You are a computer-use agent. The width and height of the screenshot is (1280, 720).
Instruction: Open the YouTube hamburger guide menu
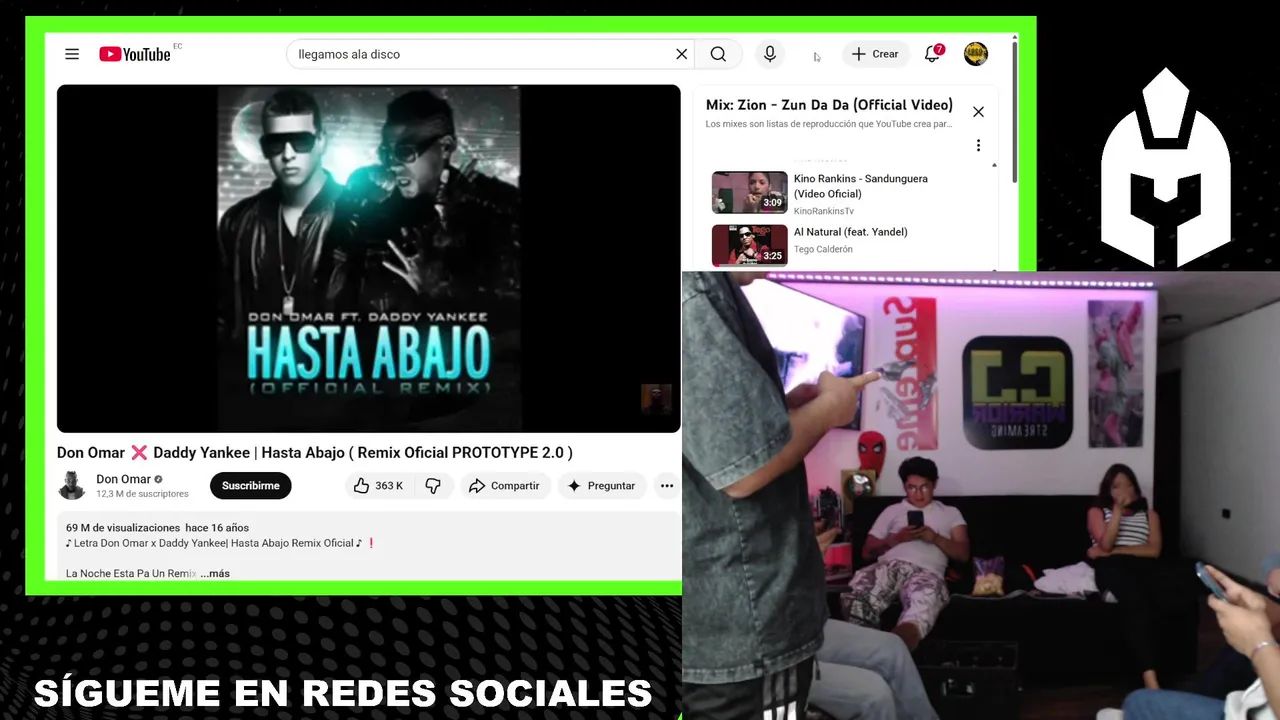pos(72,54)
